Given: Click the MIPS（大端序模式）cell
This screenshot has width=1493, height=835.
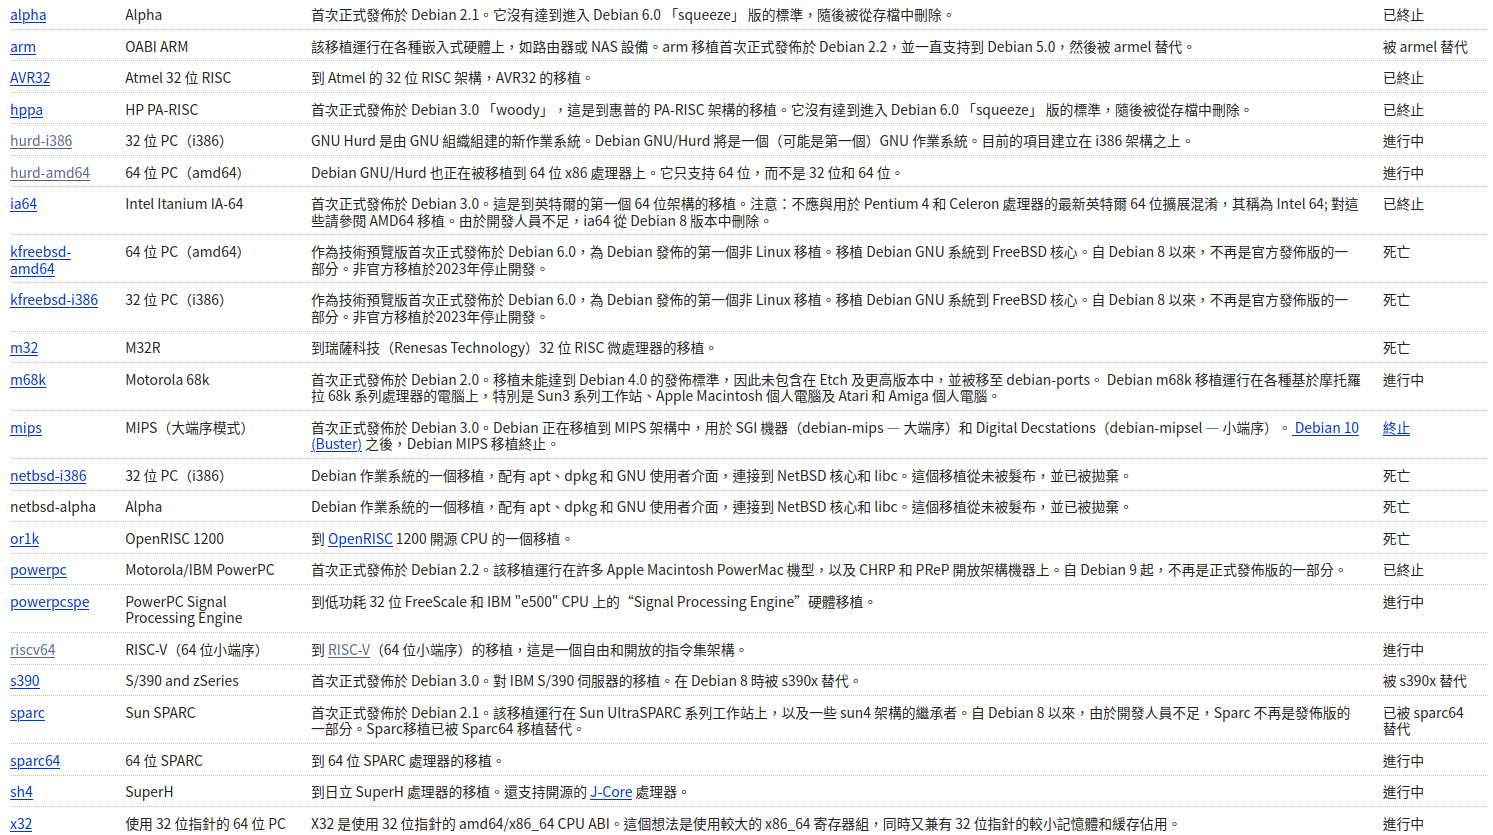Looking at the screenshot, I should 186,428.
